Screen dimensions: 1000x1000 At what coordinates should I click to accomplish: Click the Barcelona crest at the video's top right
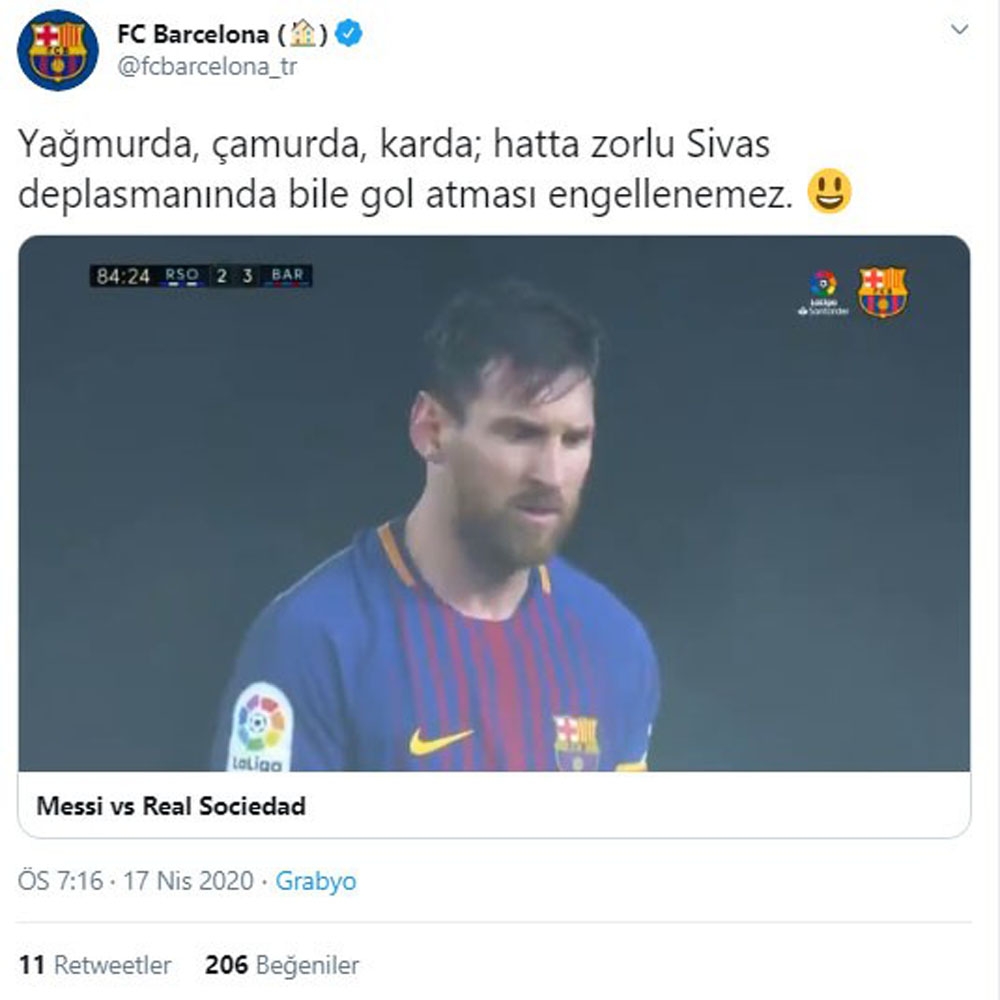[881, 290]
